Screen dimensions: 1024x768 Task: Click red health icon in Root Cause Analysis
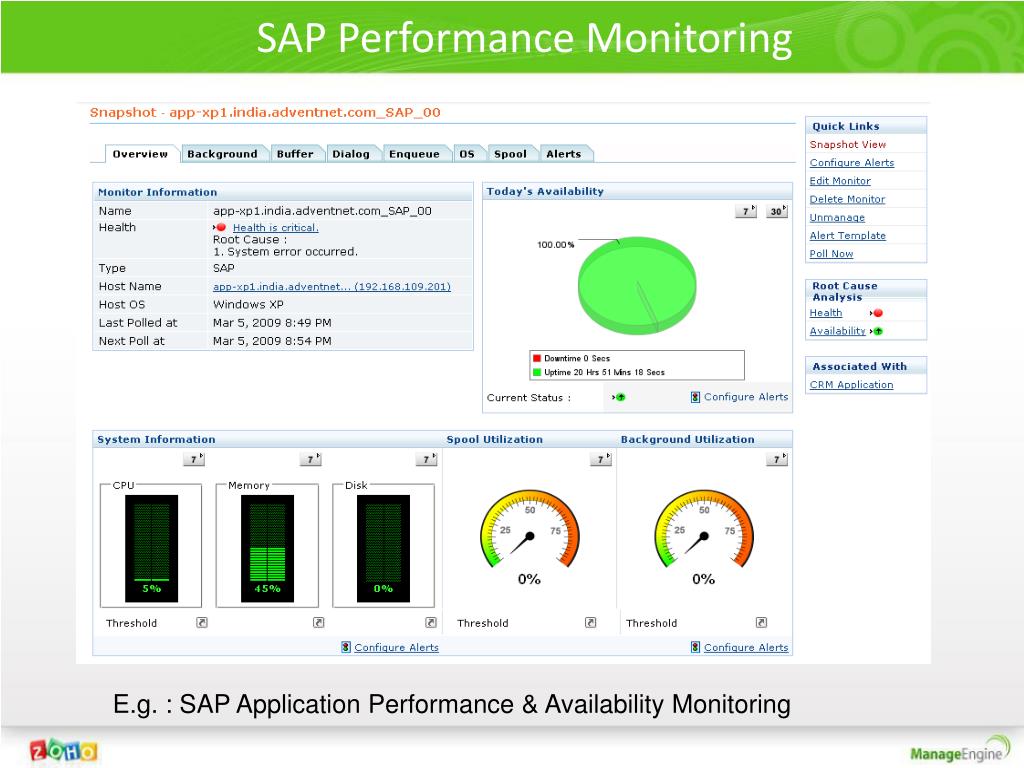click(x=878, y=313)
